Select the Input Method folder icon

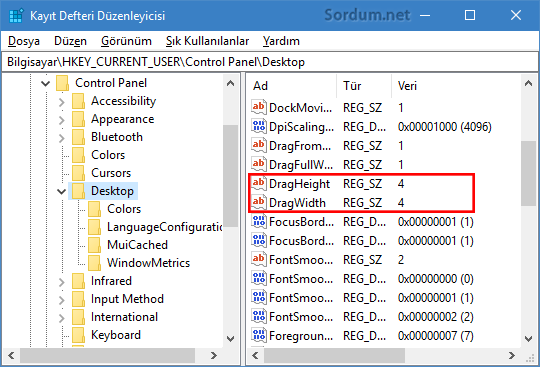click(79, 299)
